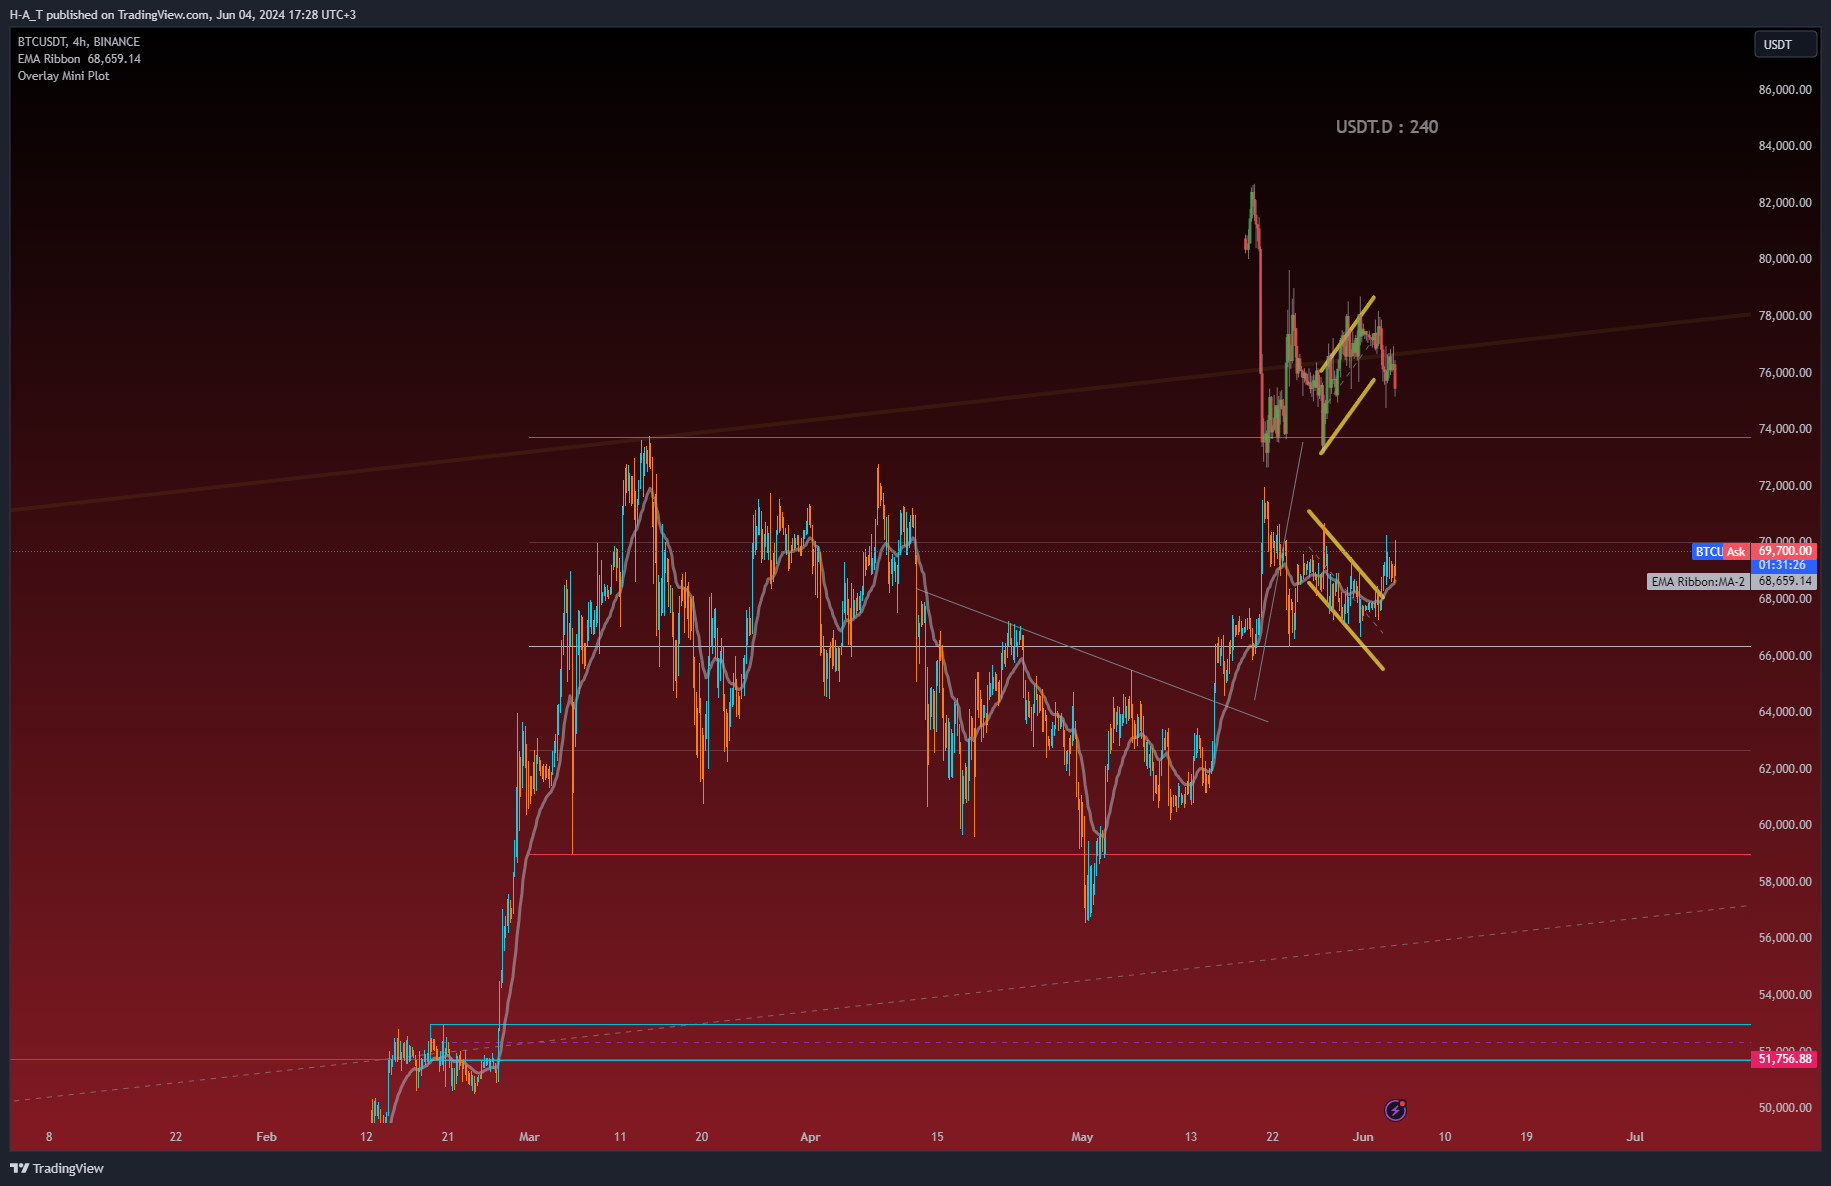Image resolution: width=1831 pixels, height=1186 pixels.
Task: Click the 10 date label on time axis
Action: click(1445, 1137)
